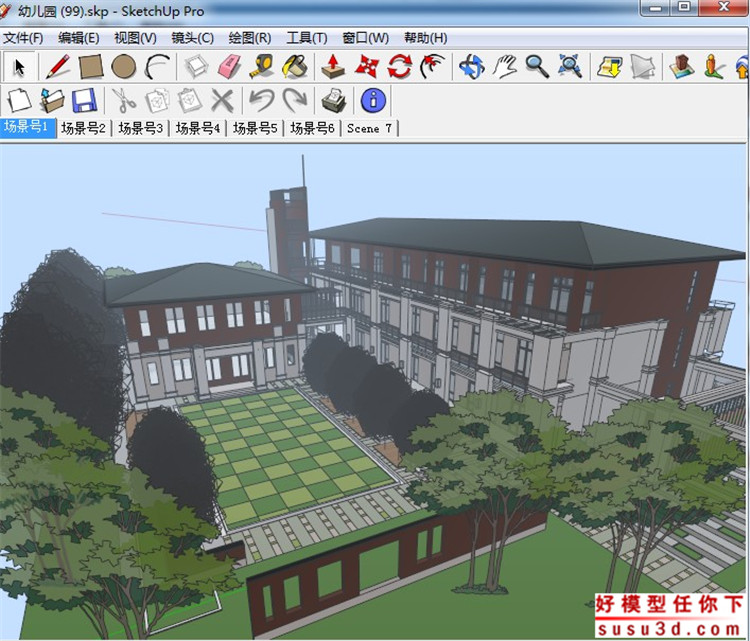Open Model Info blue icon
750x641 pixels.
(373, 100)
